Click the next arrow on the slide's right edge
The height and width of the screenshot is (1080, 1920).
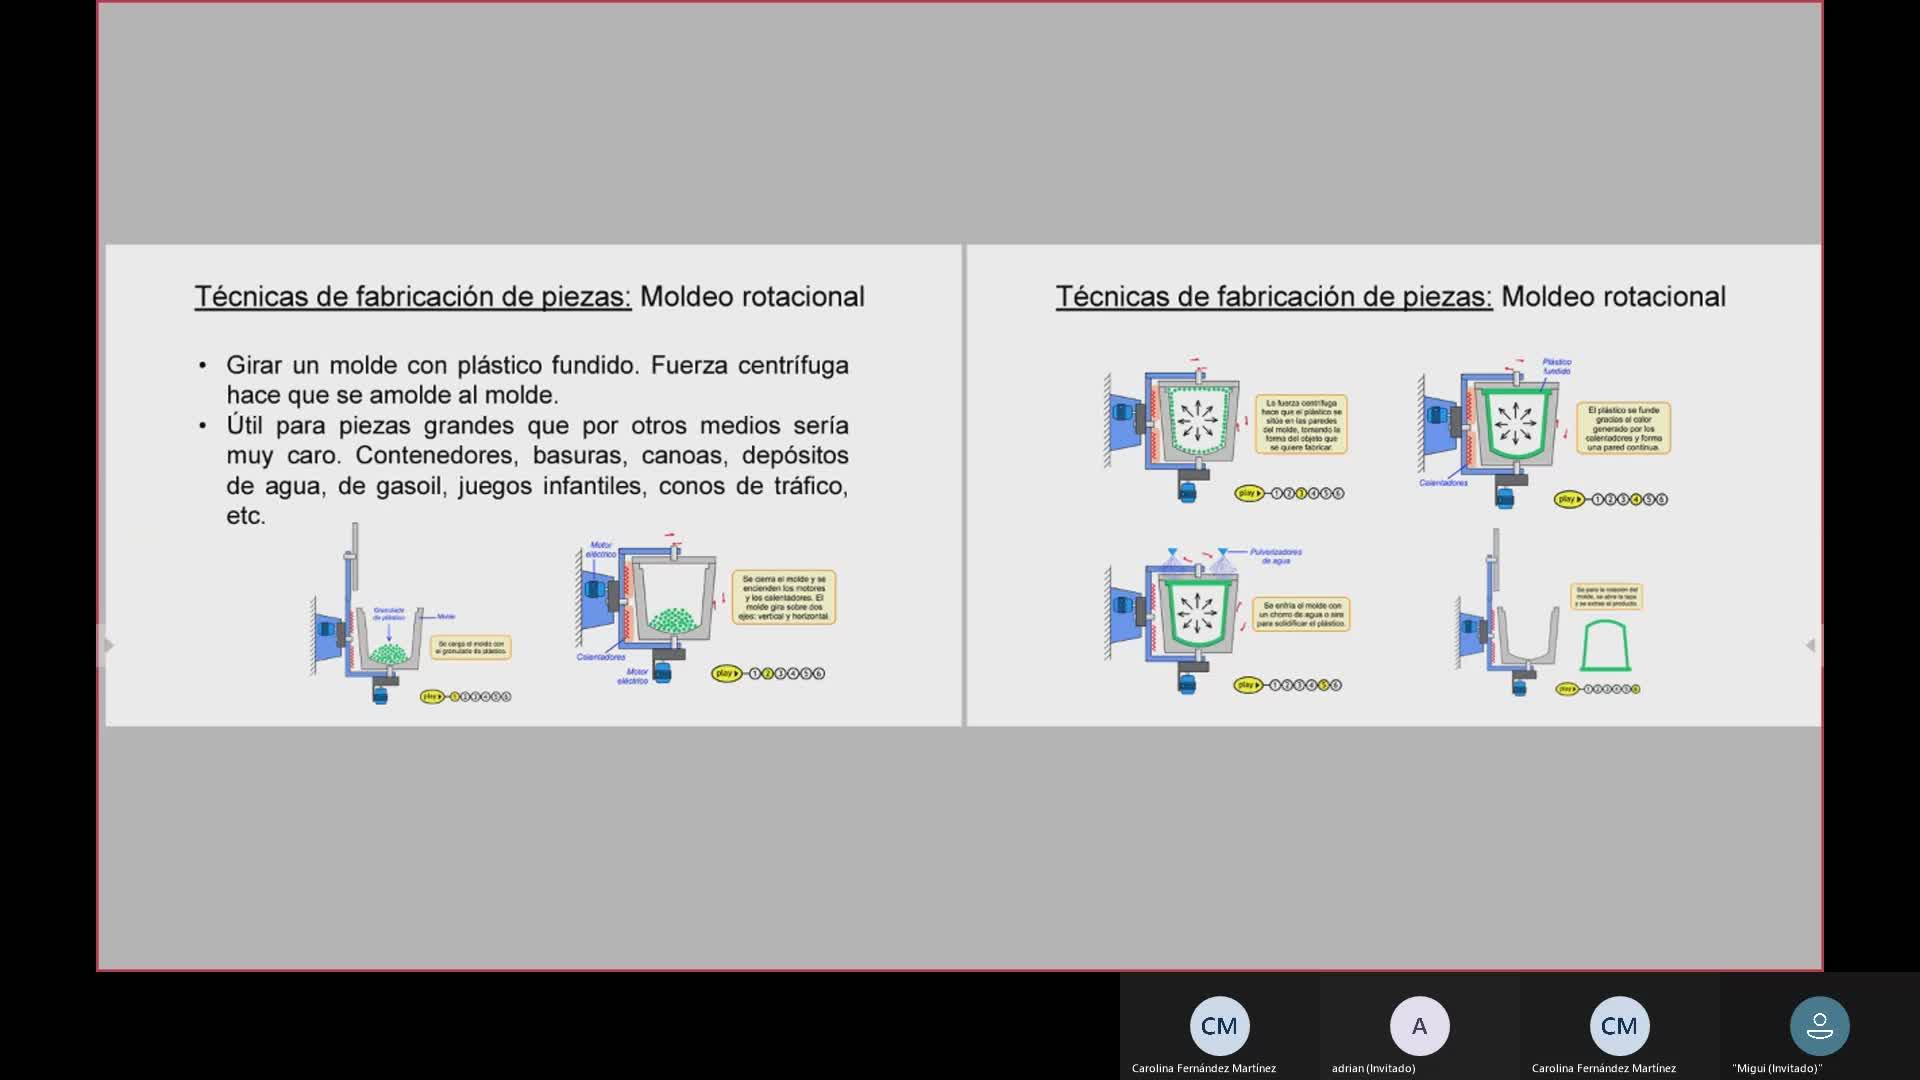(x=1810, y=645)
